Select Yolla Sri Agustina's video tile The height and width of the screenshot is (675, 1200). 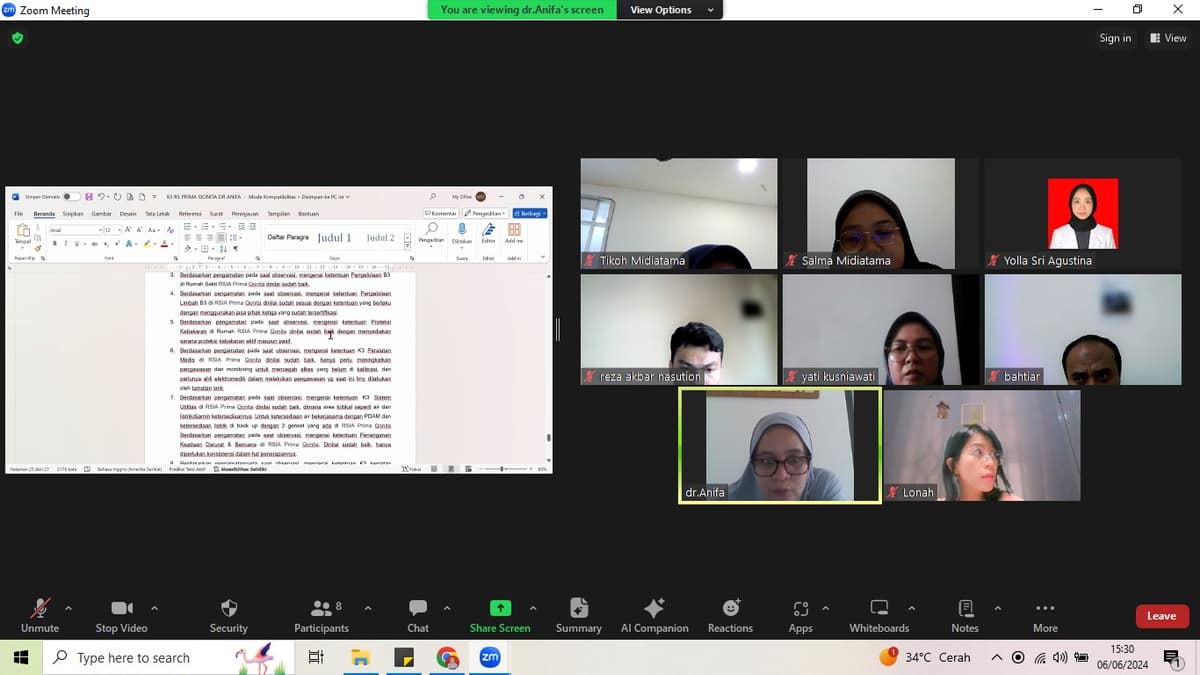coord(1083,214)
